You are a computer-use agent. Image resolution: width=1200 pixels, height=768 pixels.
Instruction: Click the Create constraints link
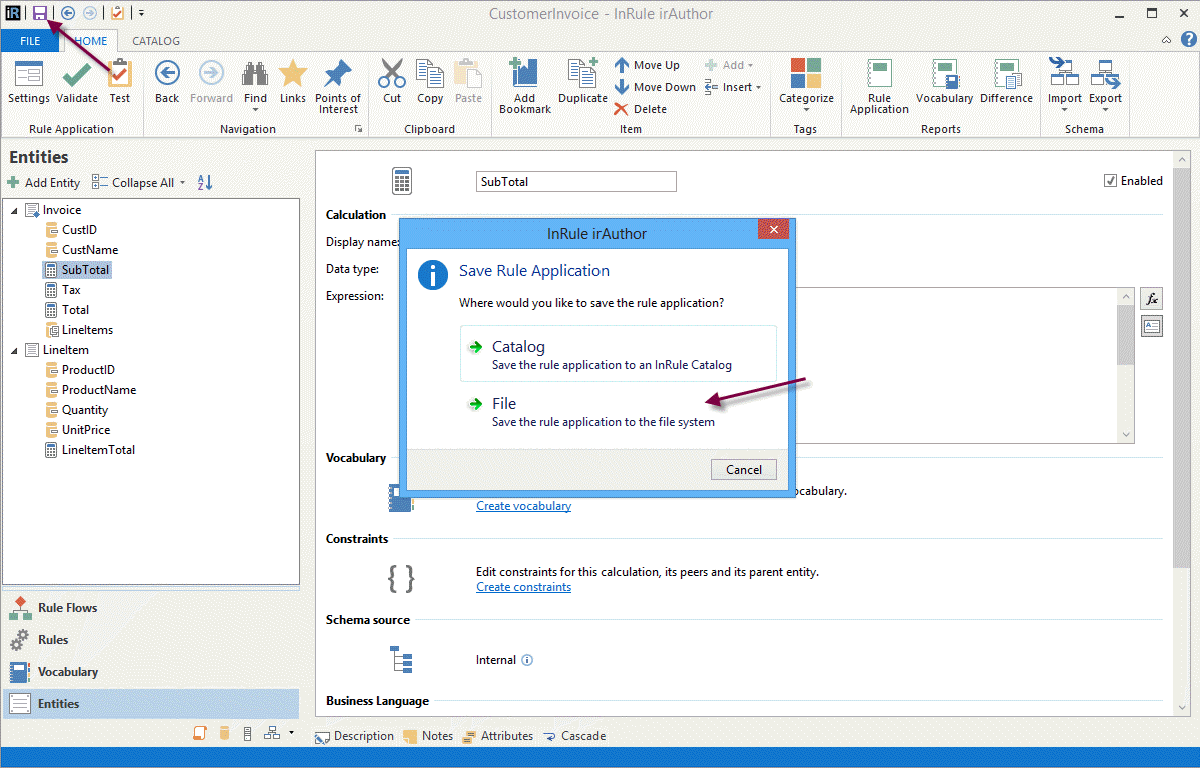[x=523, y=587]
